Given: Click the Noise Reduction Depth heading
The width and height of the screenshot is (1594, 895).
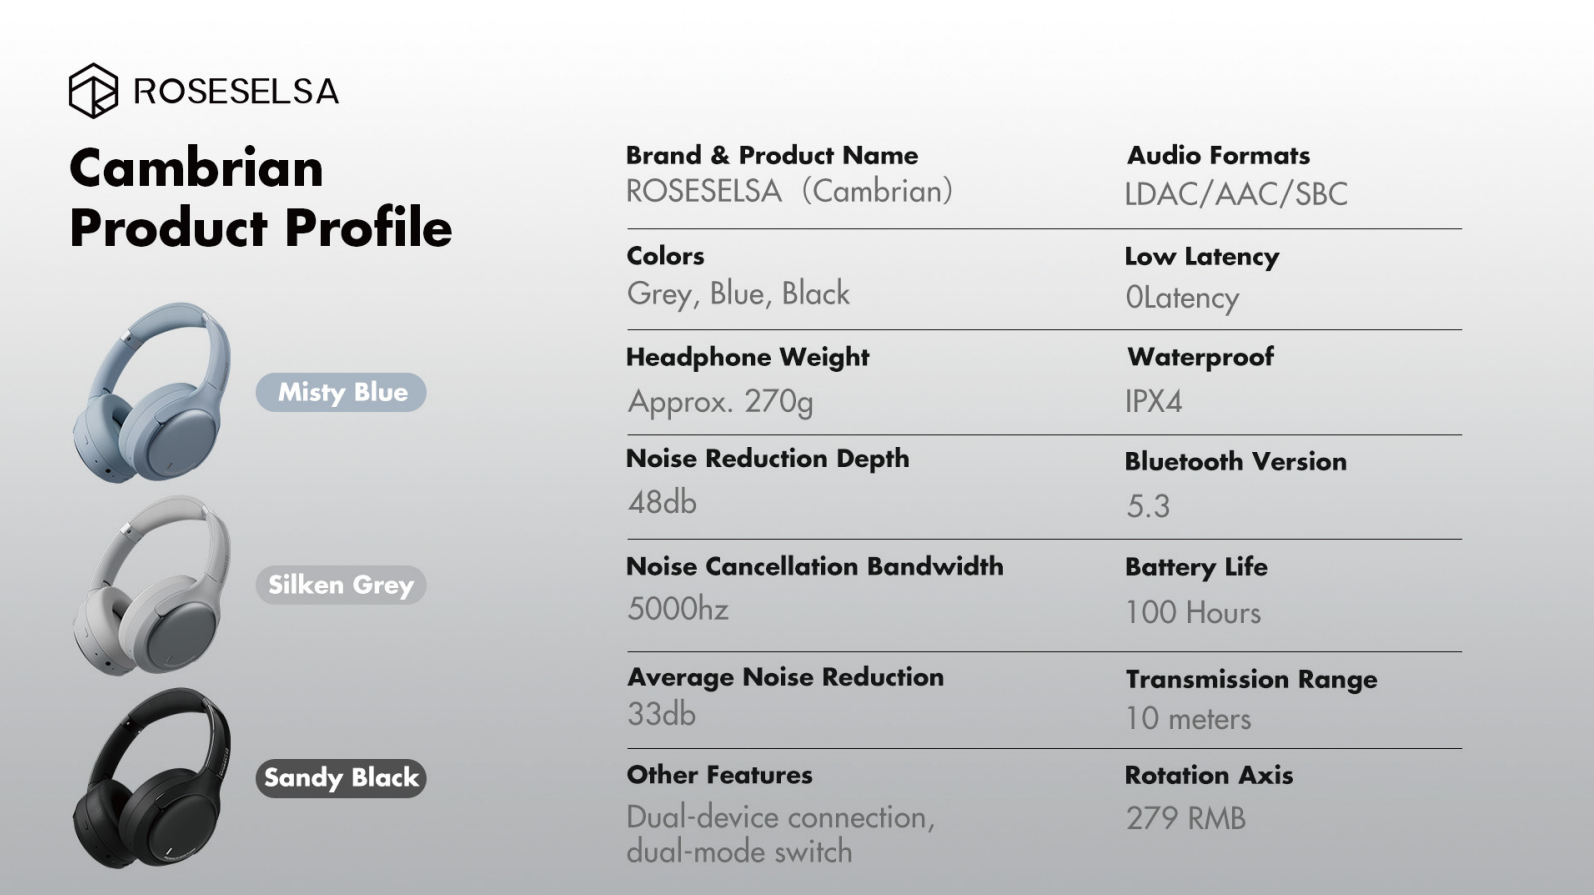Looking at the screenshot, I should coord(767,458).
